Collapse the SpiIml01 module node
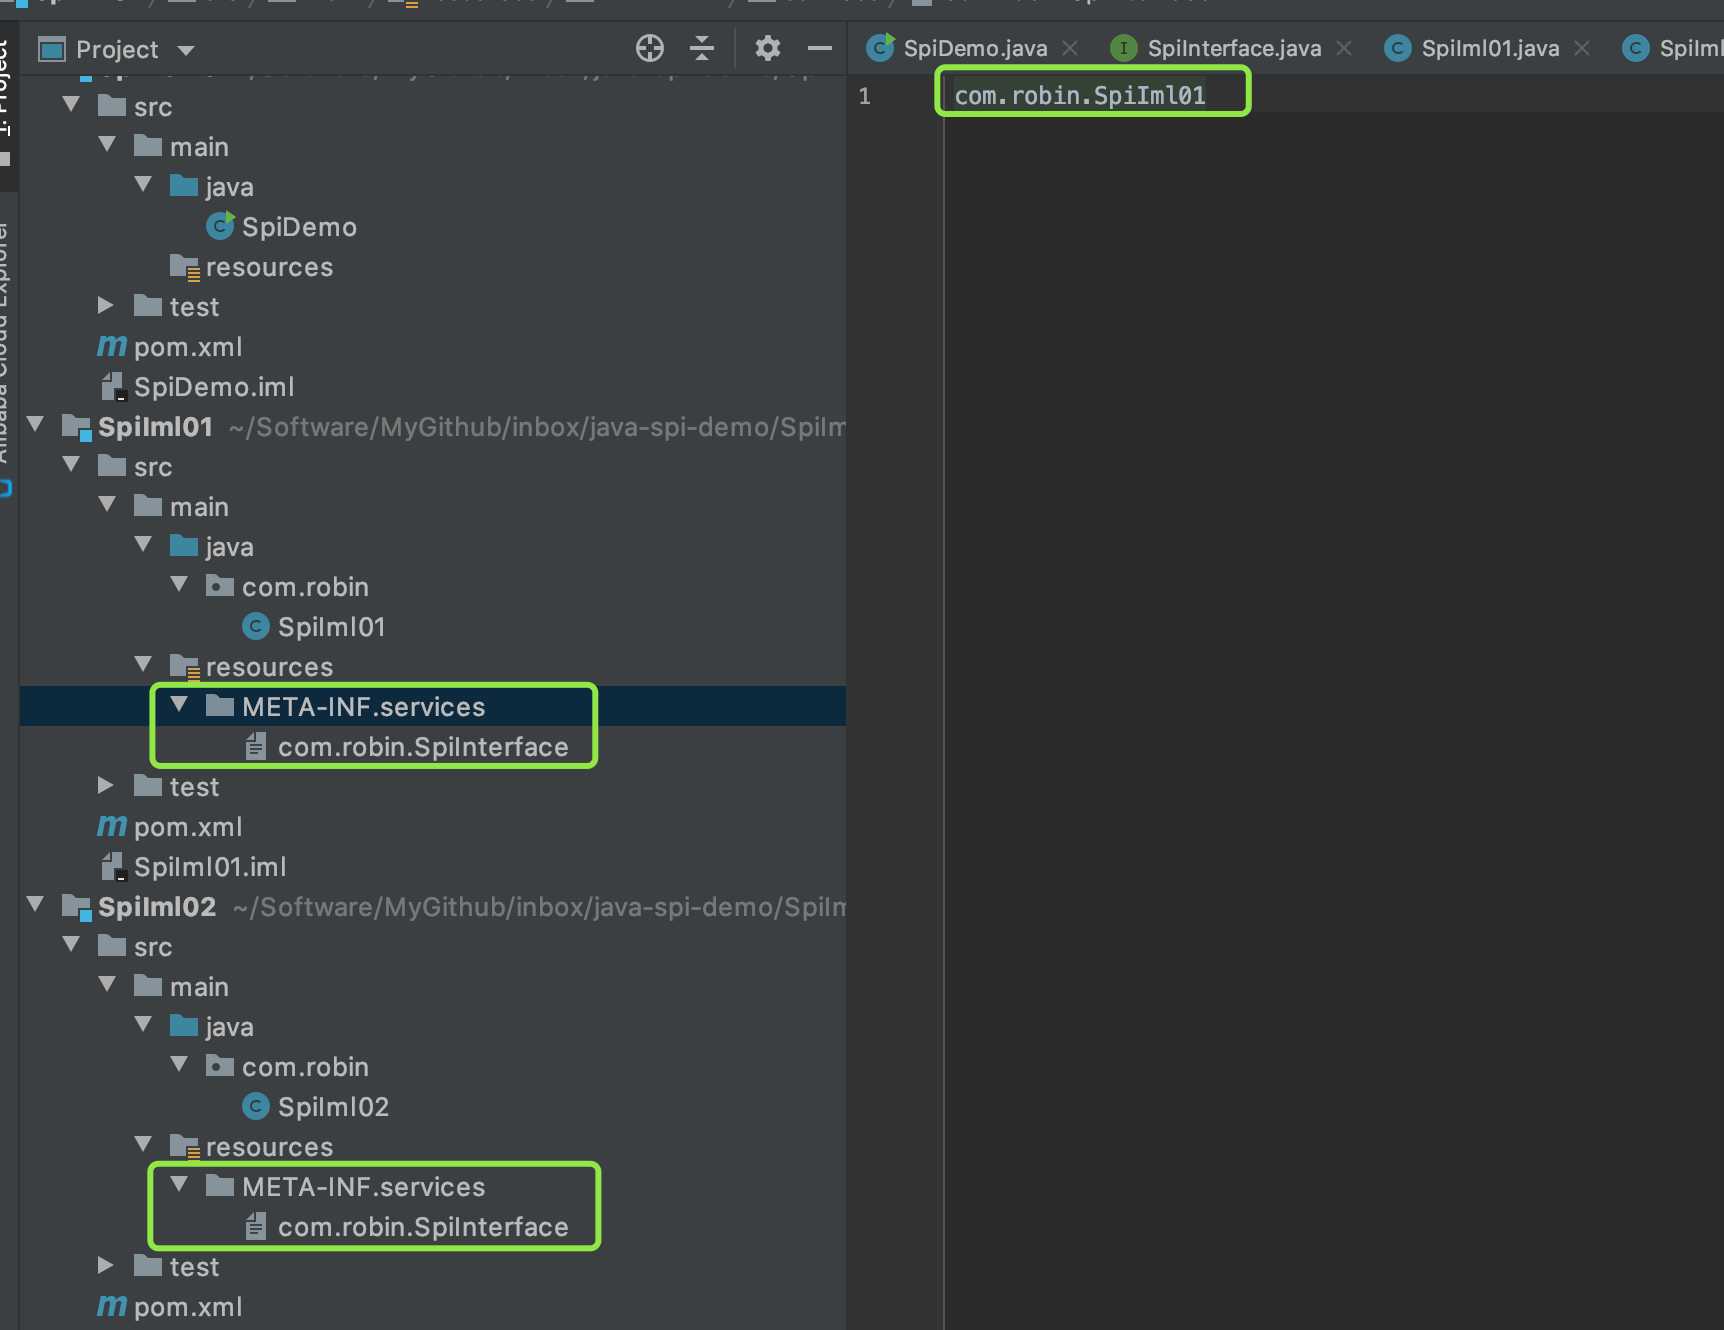 (x=36, y=425)
